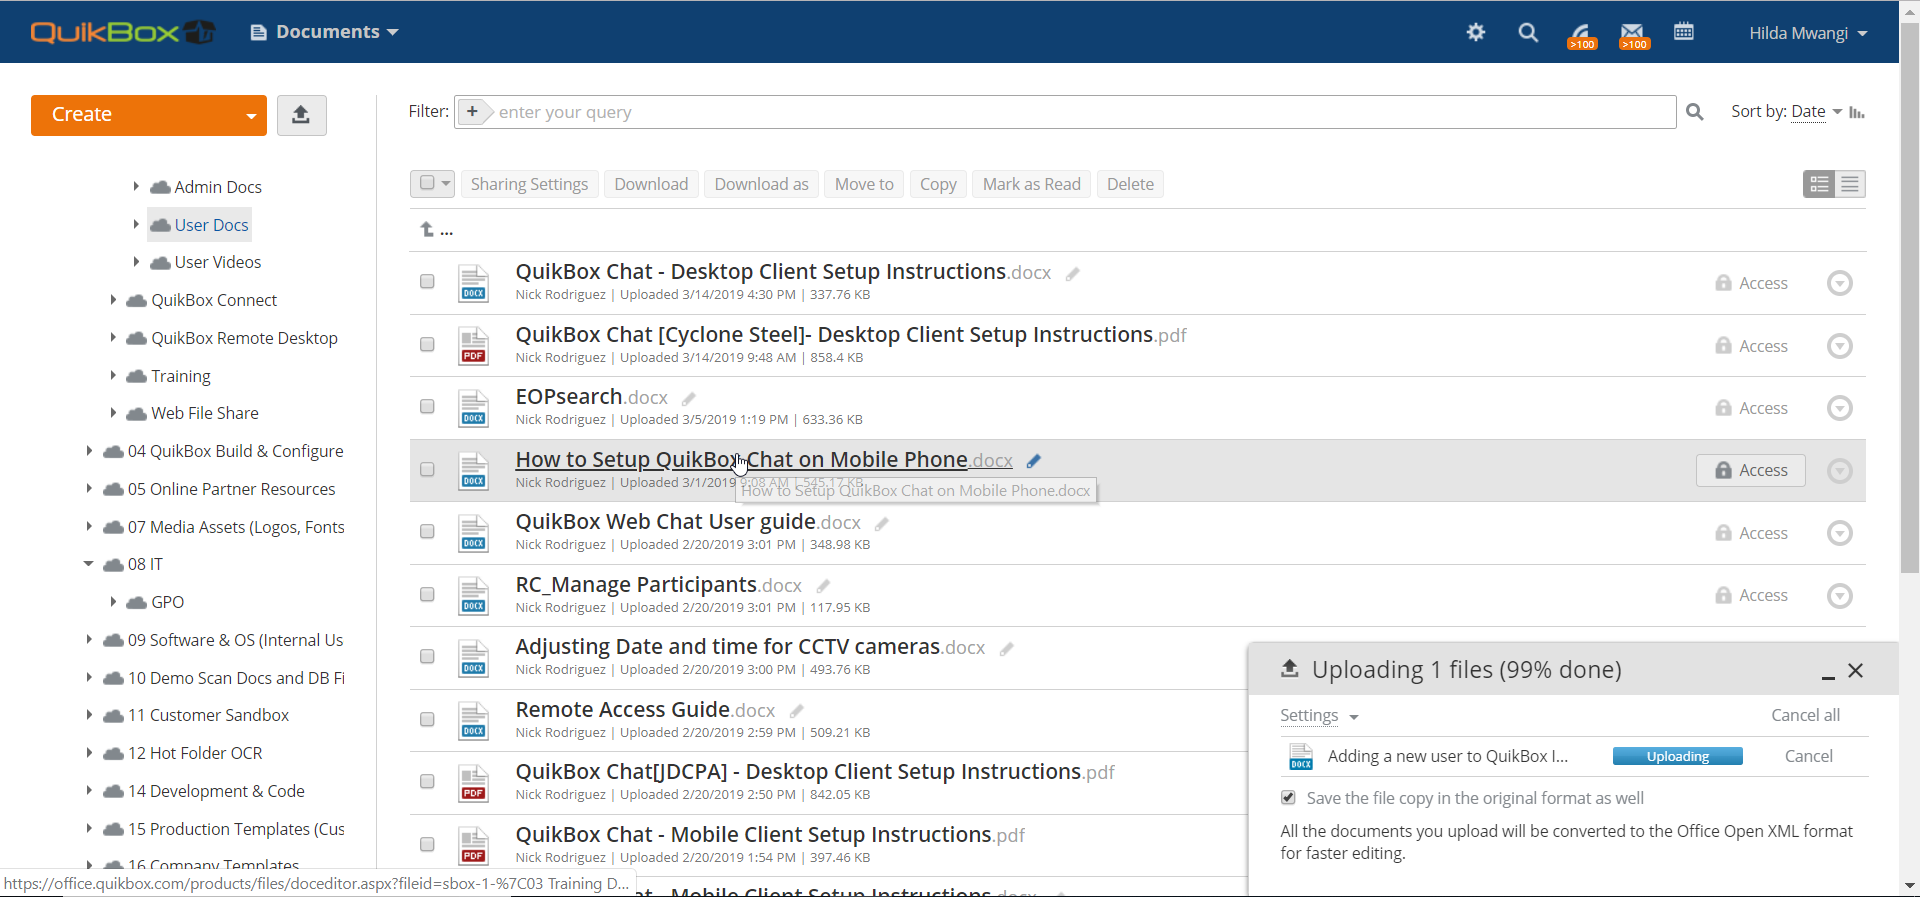Click Cancel all in the upload panel

pos(1804,715)
